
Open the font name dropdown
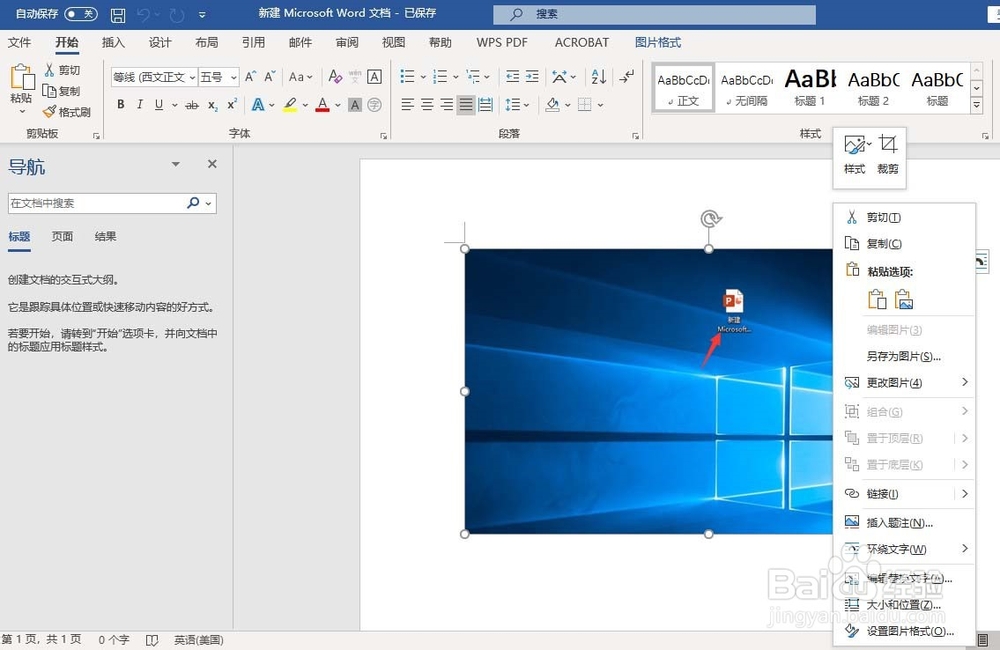(192, 77)
